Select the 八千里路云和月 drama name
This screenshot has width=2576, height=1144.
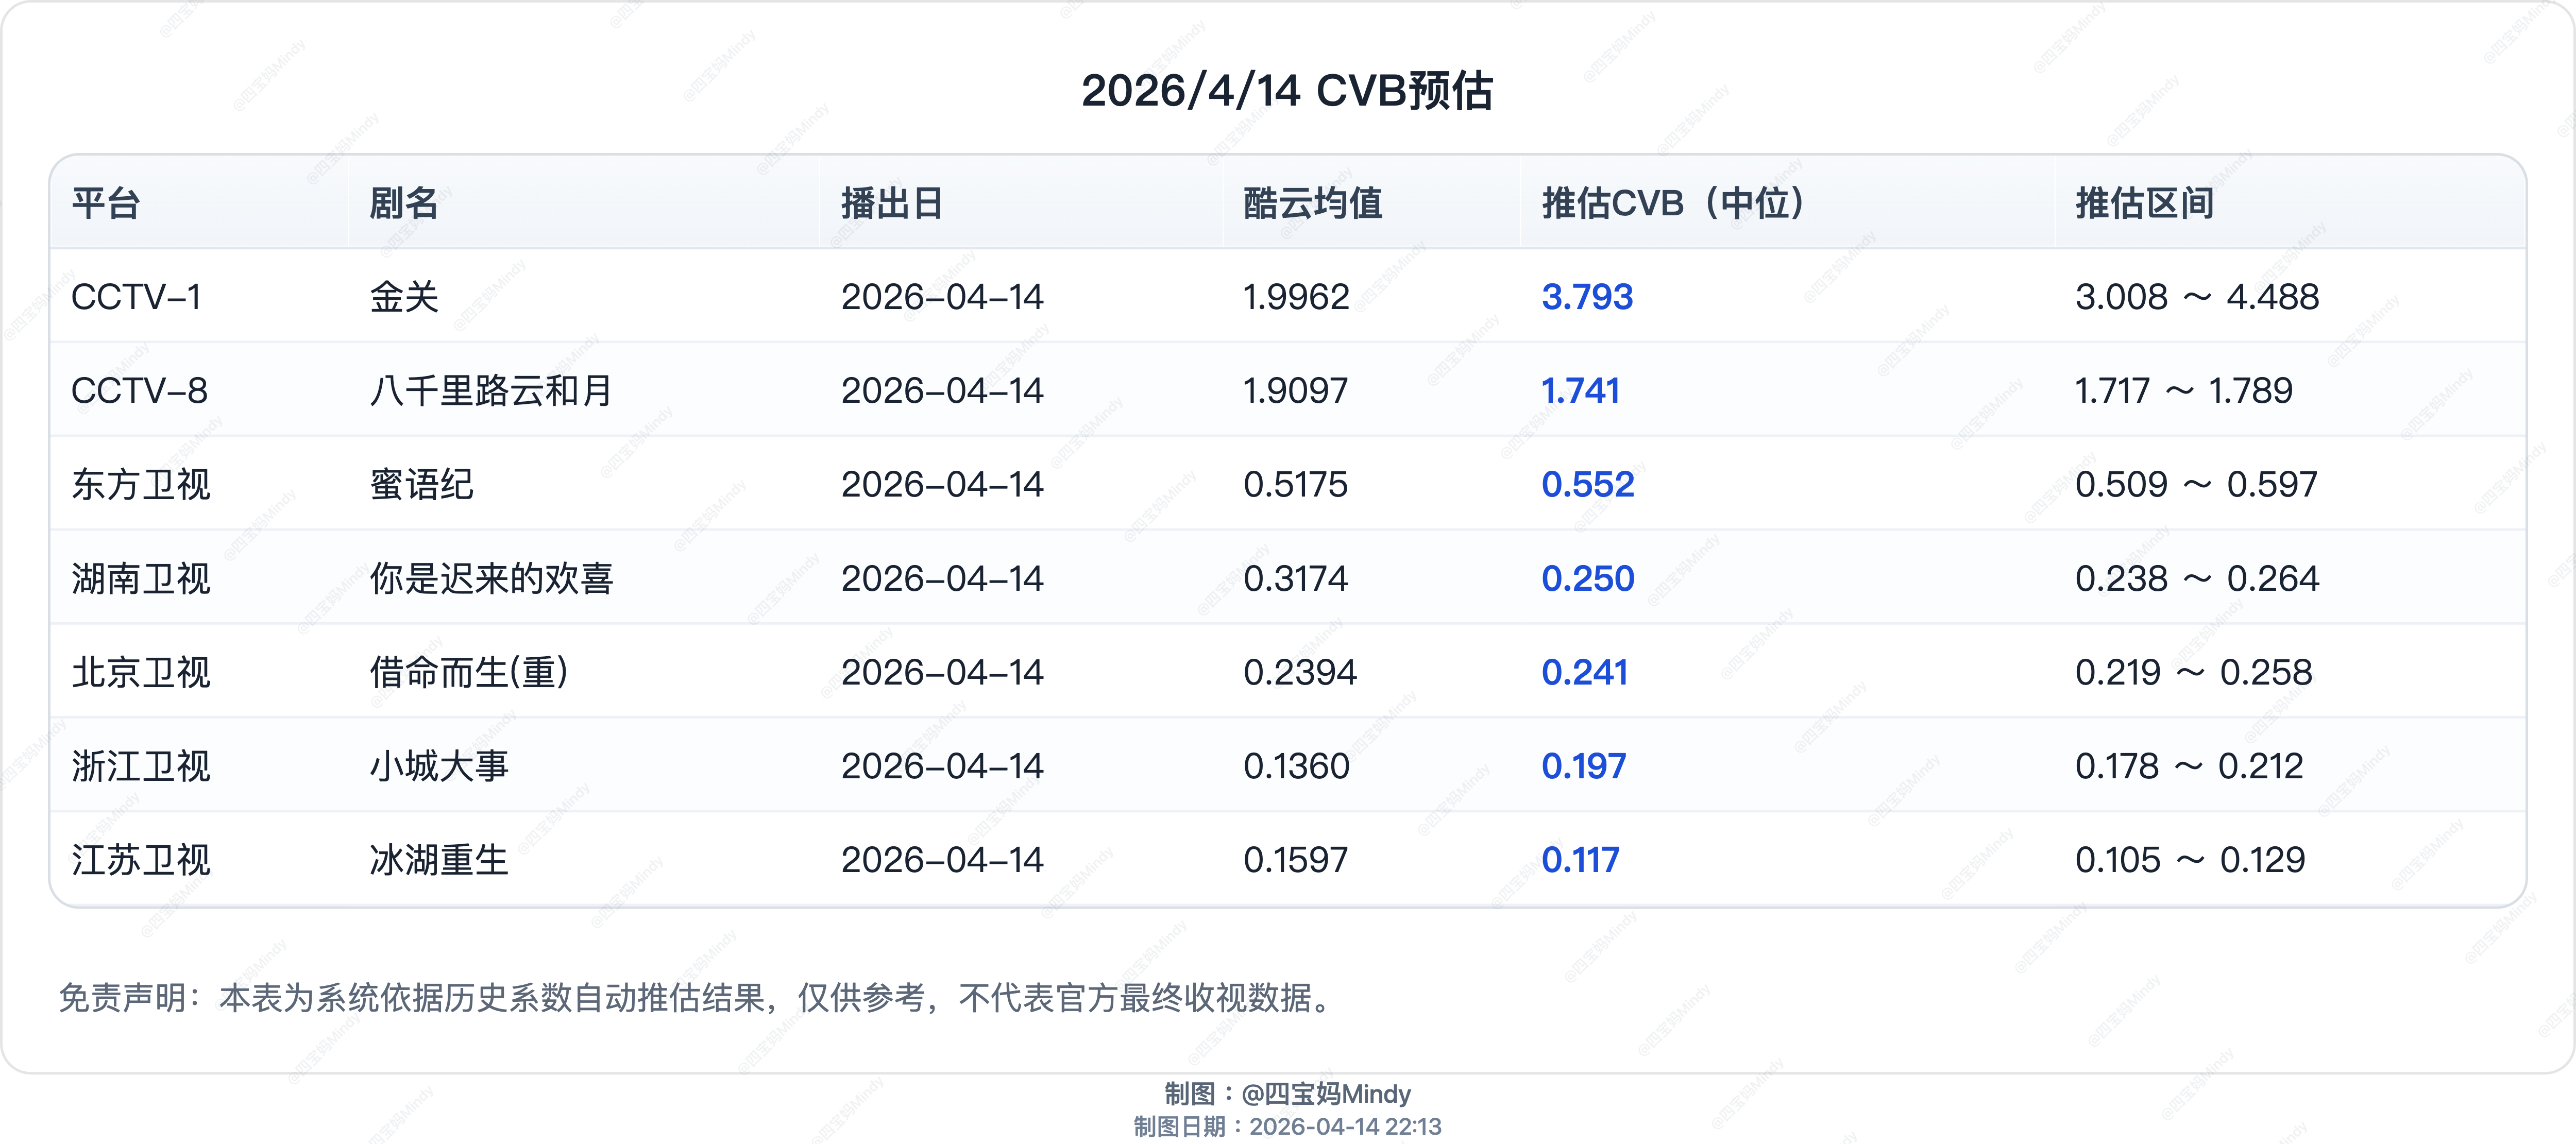click(490, 391)
